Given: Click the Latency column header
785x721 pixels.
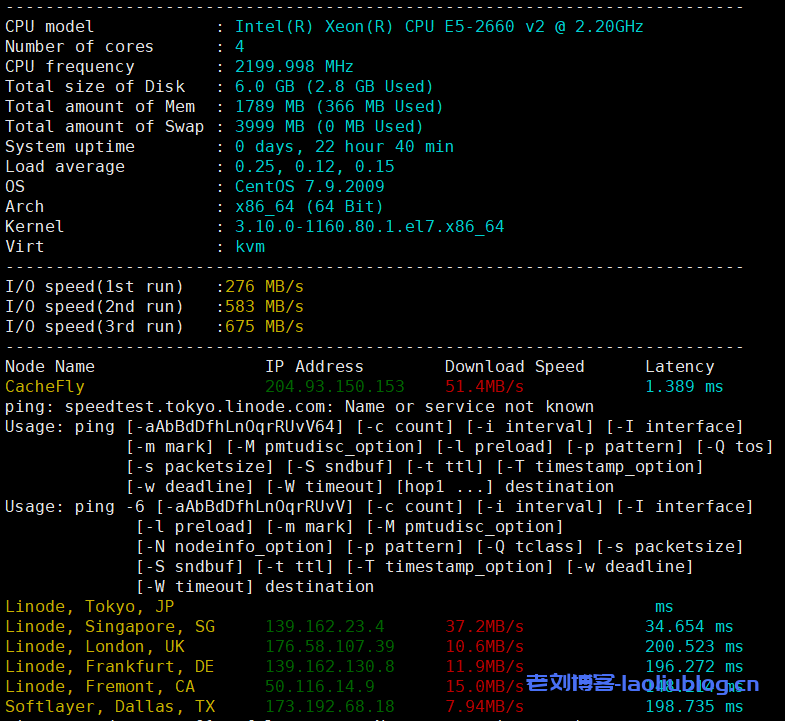Looking at the screenshot, I should click(680, 367).
